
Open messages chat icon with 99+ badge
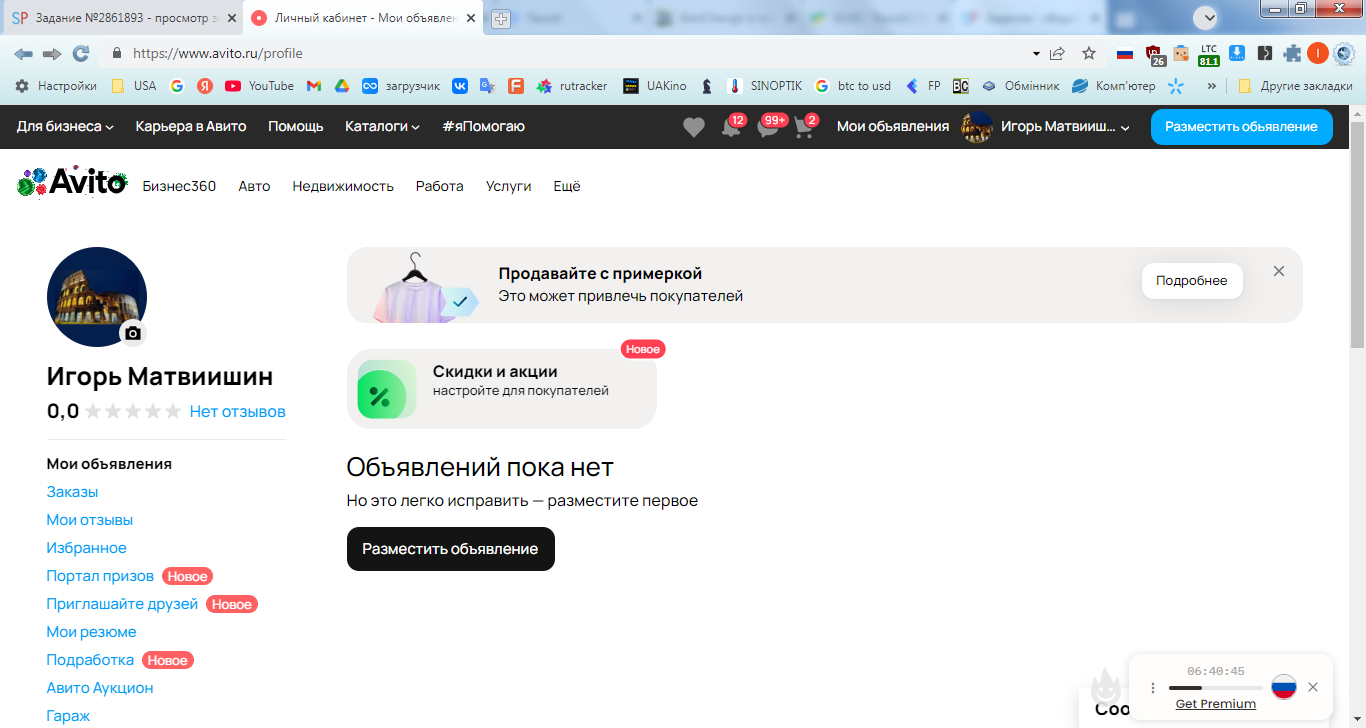coord(769,127)
